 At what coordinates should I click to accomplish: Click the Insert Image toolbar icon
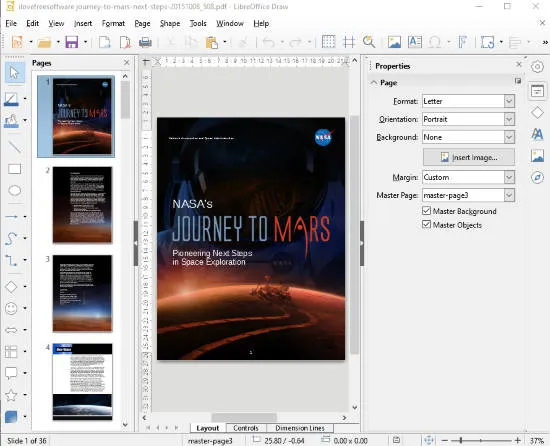click(x=394, y=42)
